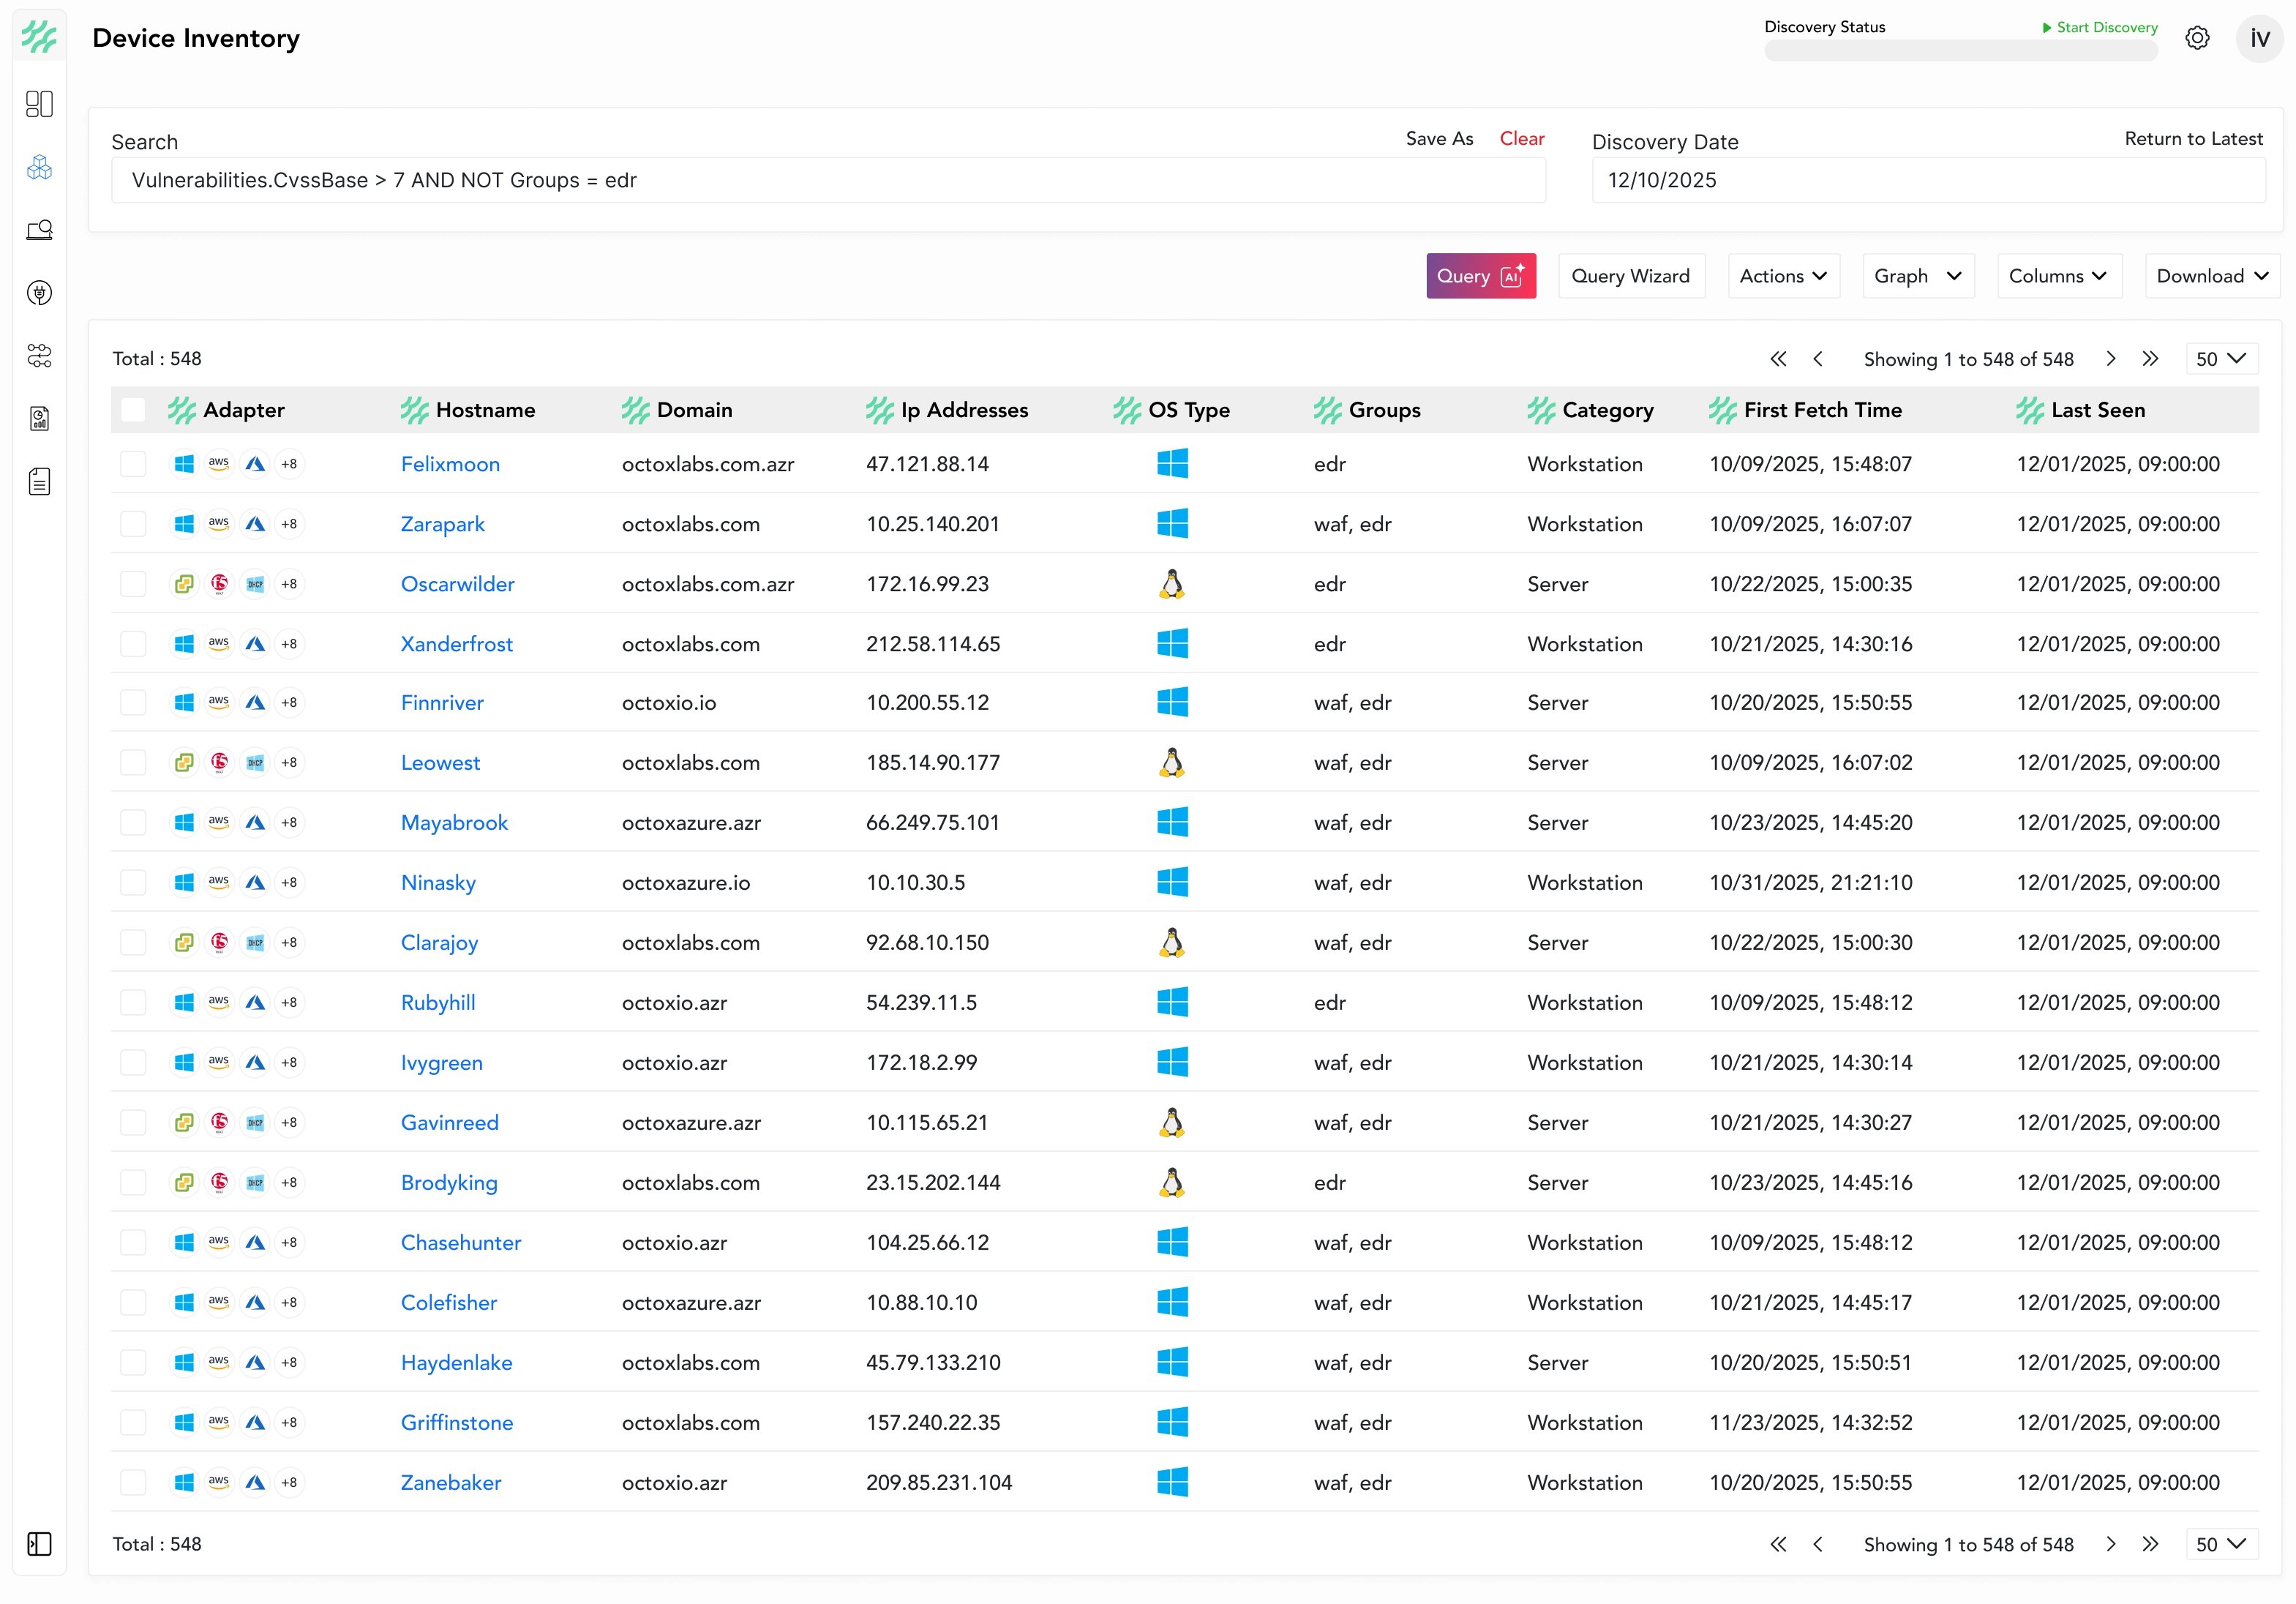
Task: Open the IV user avatar
Action: click(2259, 38)
